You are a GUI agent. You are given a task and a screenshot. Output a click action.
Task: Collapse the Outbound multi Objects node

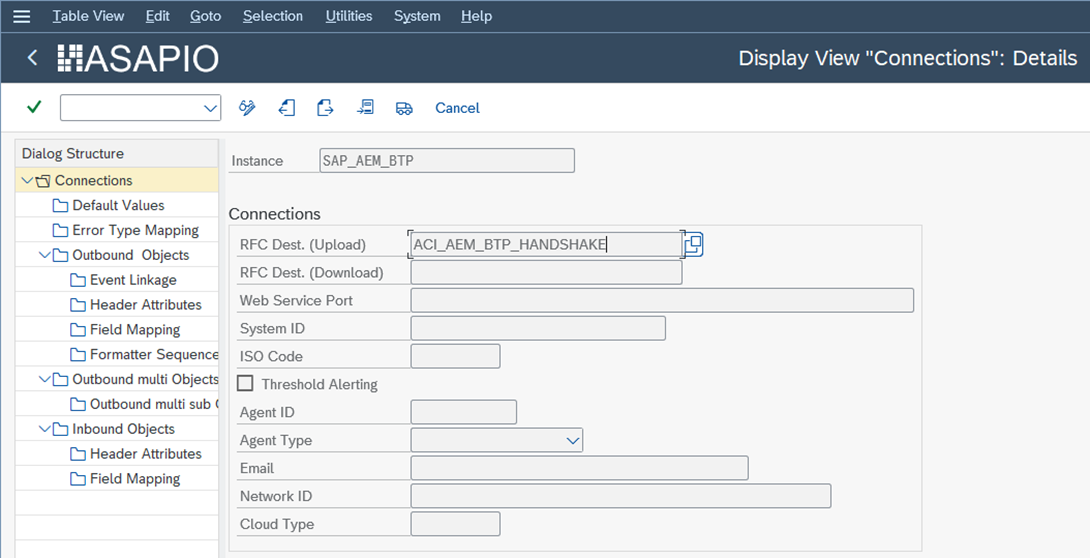pyautogui.click(x=44, y=379)
